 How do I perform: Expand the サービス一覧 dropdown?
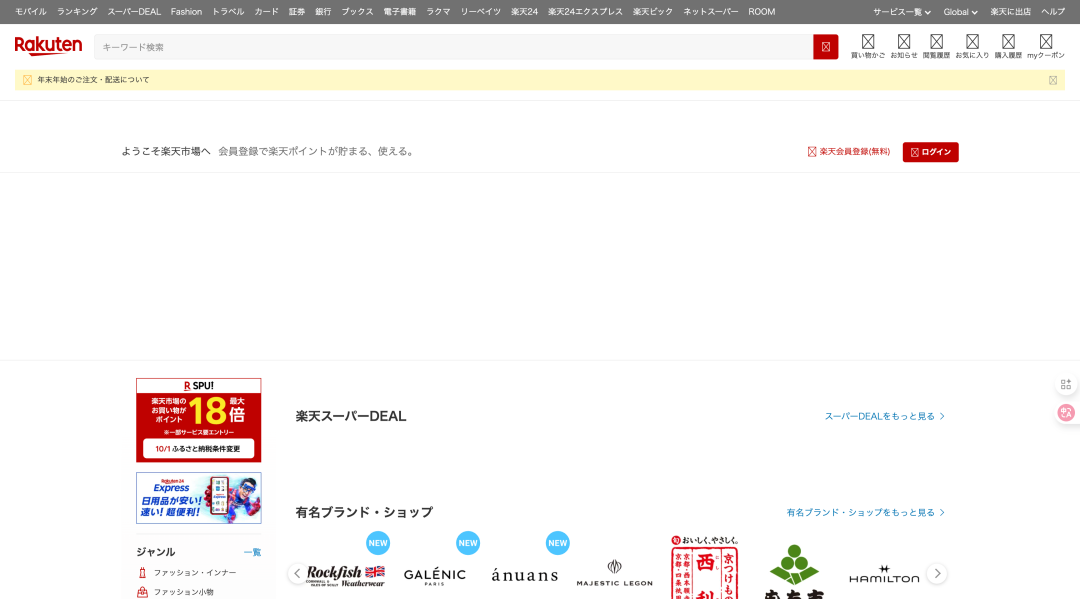902,12
